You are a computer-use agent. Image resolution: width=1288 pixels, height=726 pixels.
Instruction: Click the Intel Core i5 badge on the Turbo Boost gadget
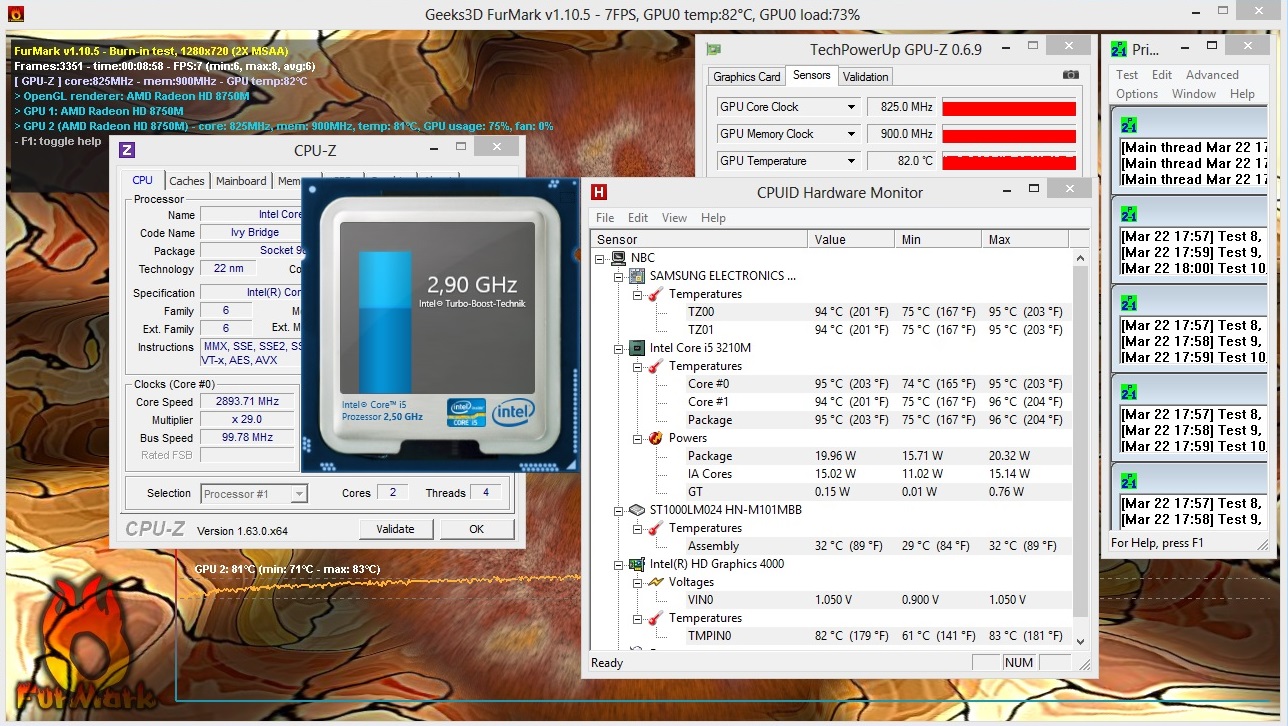tap(467, 411)
